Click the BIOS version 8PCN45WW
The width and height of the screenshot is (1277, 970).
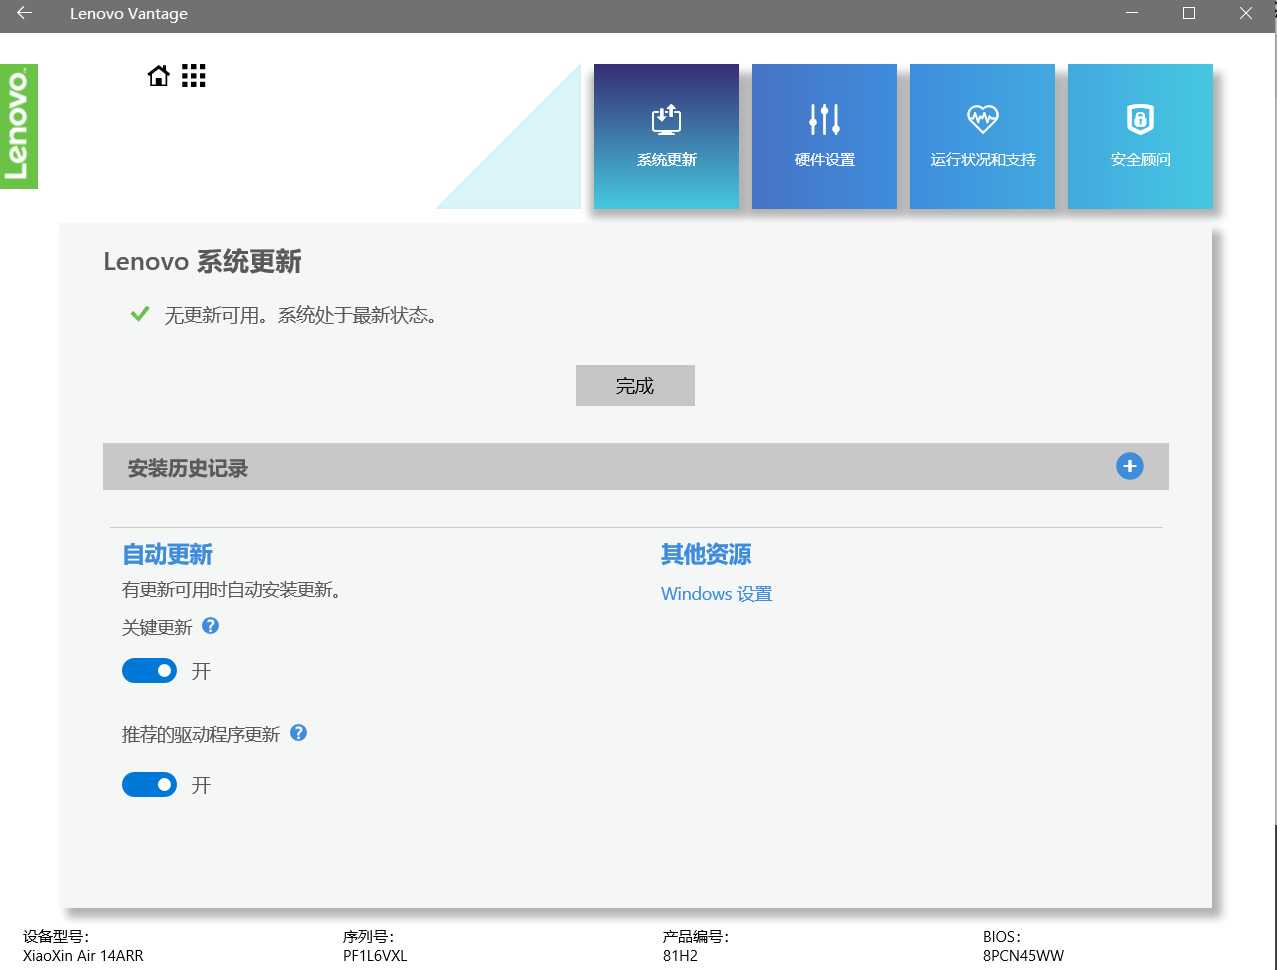click(x=1023, y=956)
